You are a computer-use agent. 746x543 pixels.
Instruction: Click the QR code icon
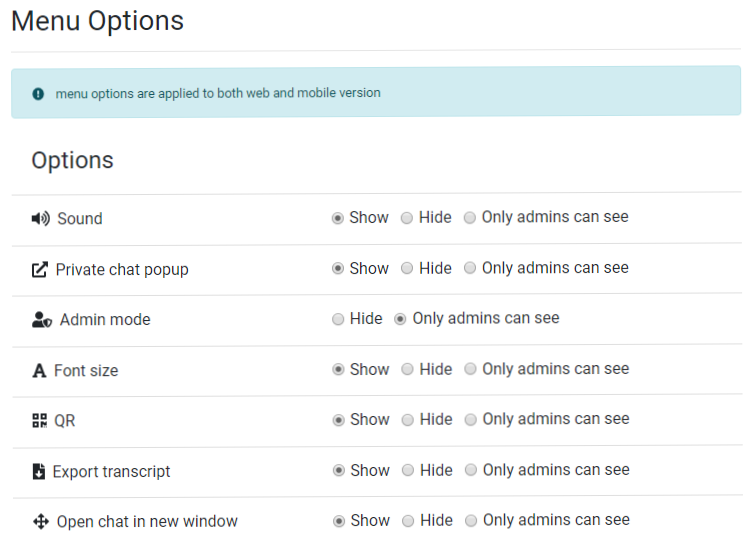40,421
